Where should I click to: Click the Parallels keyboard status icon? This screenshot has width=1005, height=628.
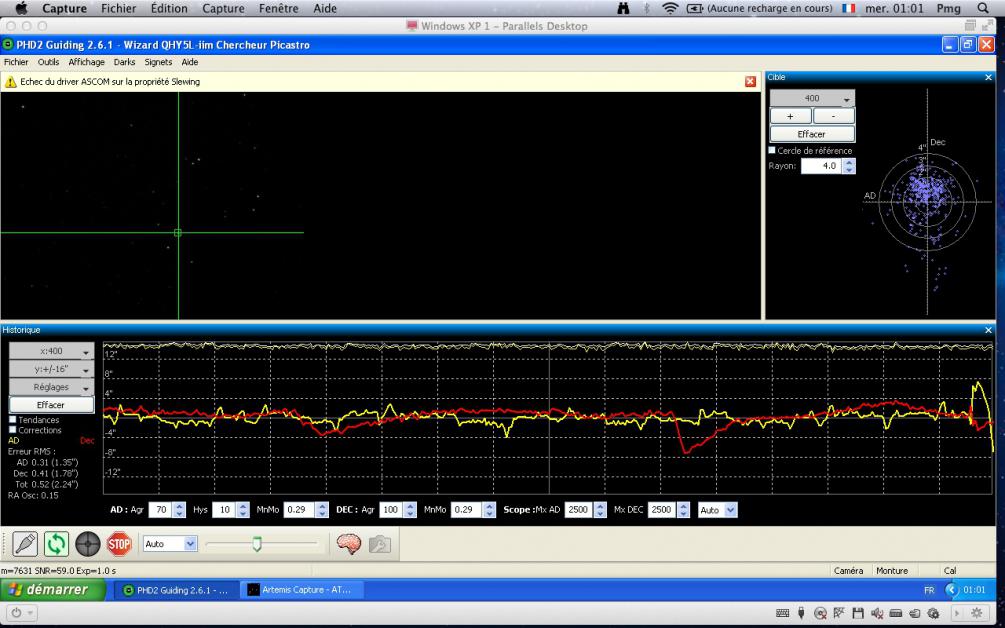782,613
